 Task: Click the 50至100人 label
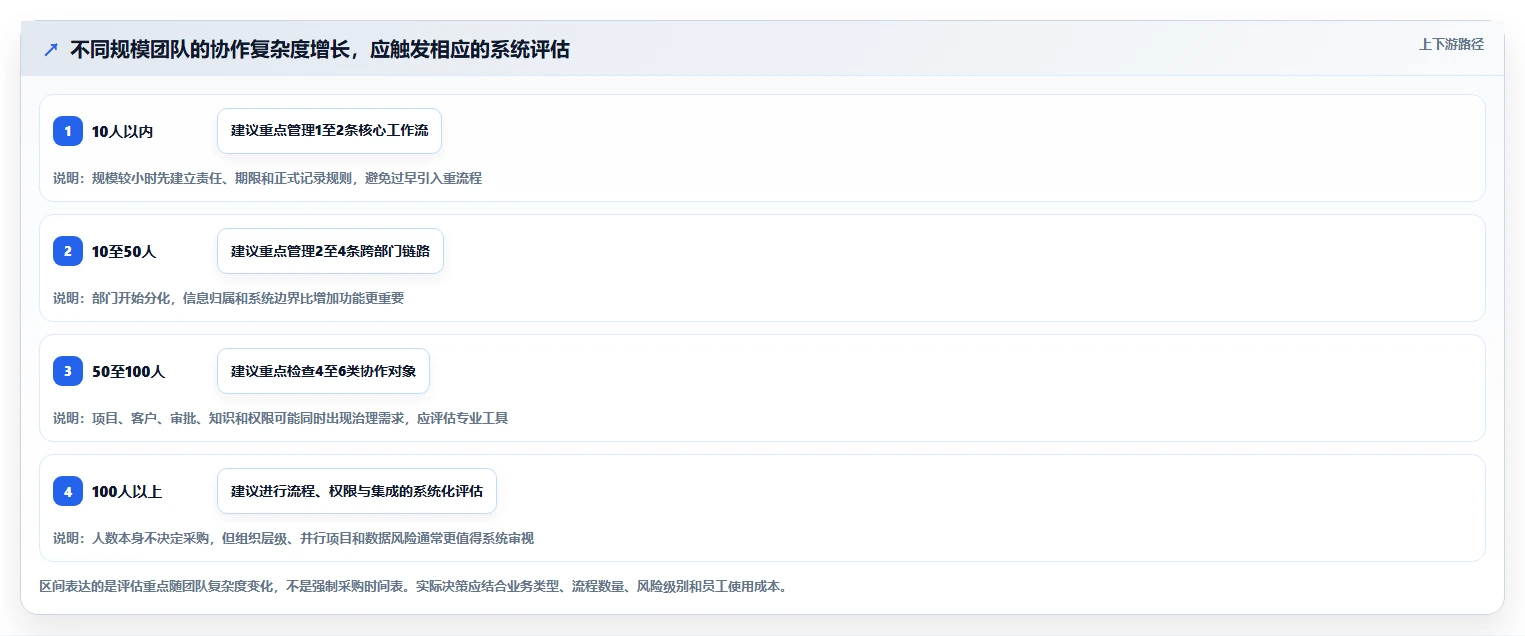128,371
